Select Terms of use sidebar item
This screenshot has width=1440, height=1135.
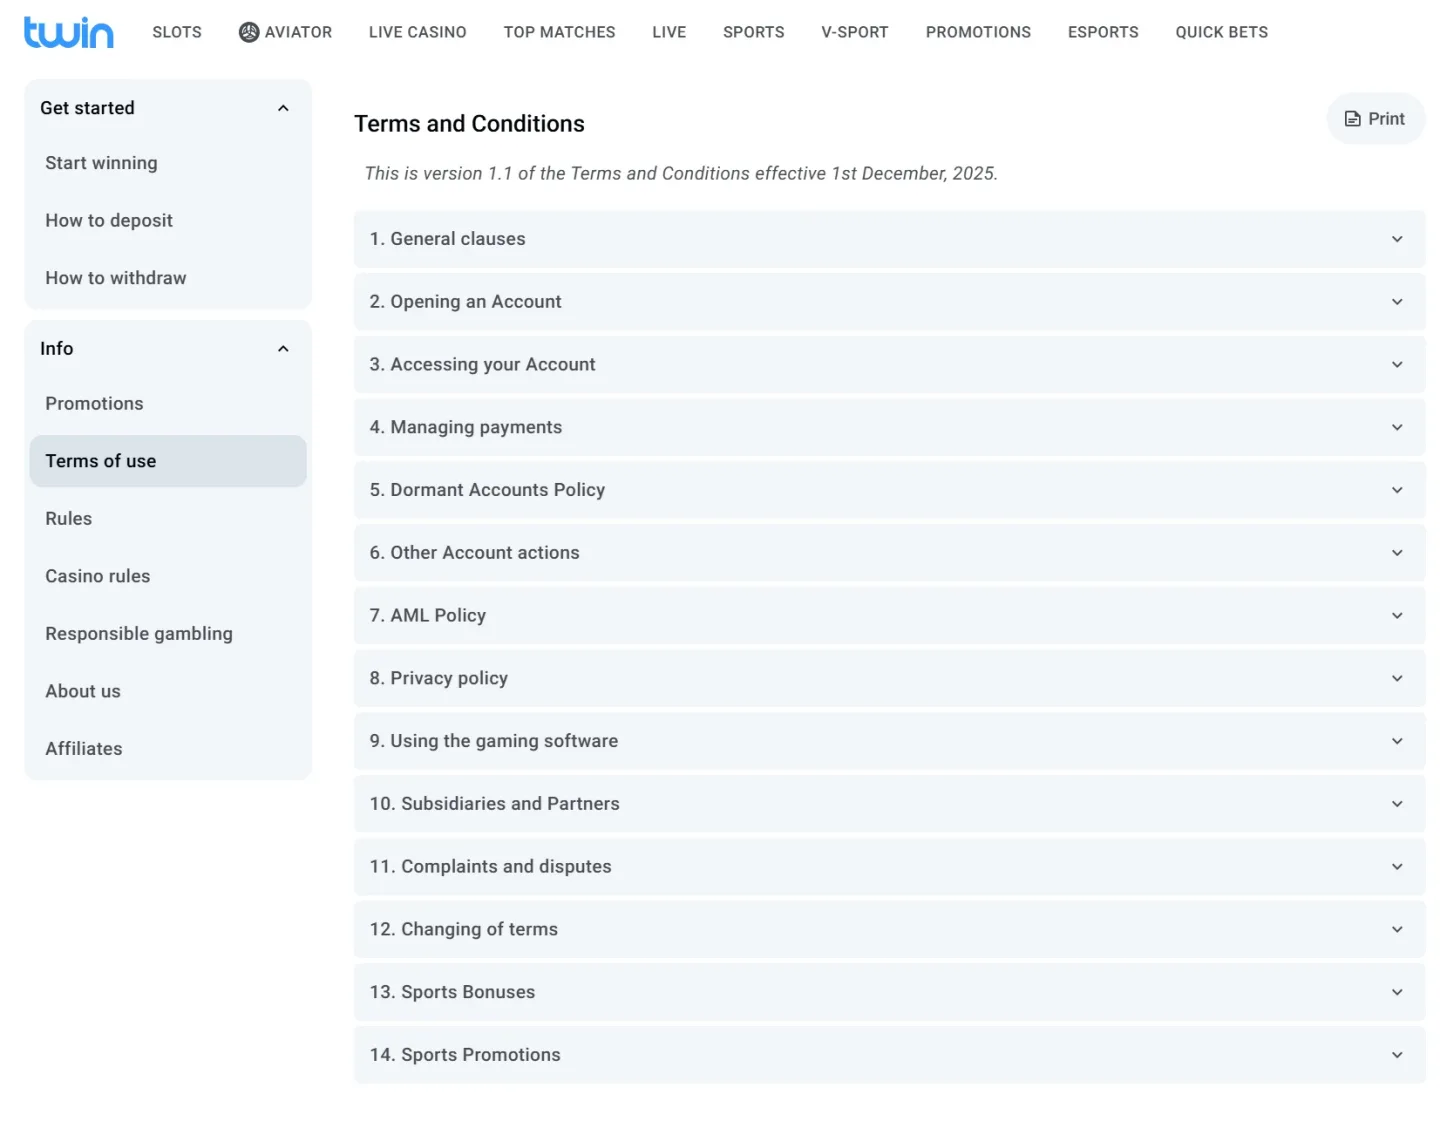pos(101,461)
